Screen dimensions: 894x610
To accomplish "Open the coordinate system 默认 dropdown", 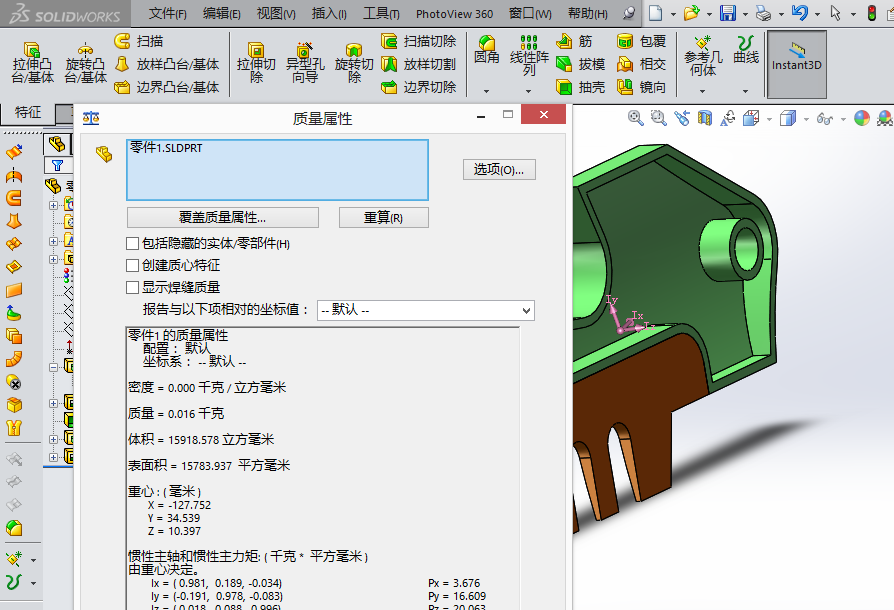I will click(425, 310).
